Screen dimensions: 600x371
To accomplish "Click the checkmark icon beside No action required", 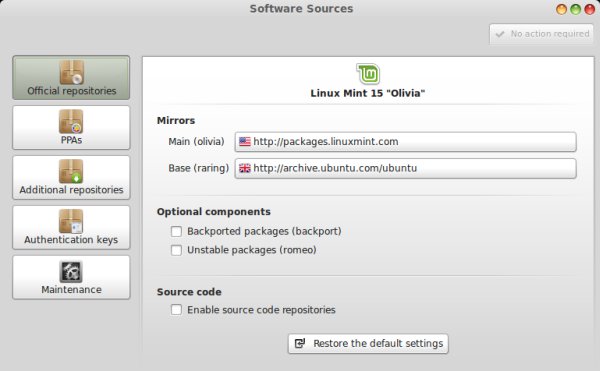I will tap(500, 34).
